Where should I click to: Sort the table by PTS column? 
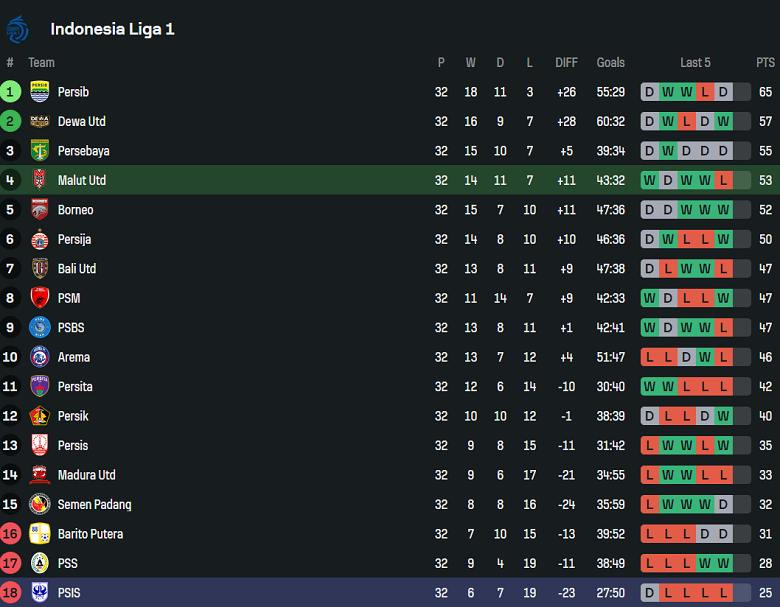[x=765, y=63]
